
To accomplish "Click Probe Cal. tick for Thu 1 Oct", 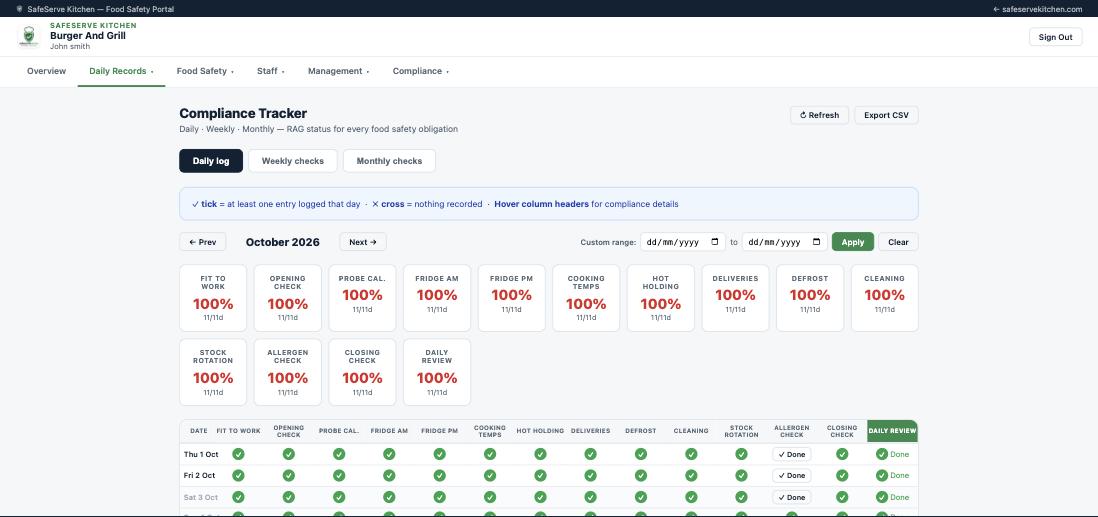I will 339,454.
